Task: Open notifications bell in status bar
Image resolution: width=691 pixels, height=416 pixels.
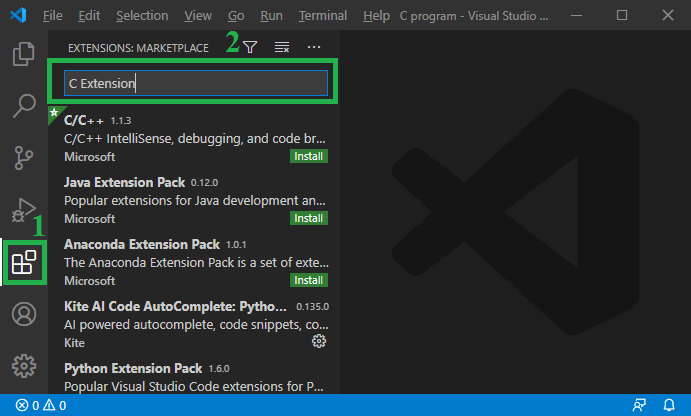Action: click(669, 405)
